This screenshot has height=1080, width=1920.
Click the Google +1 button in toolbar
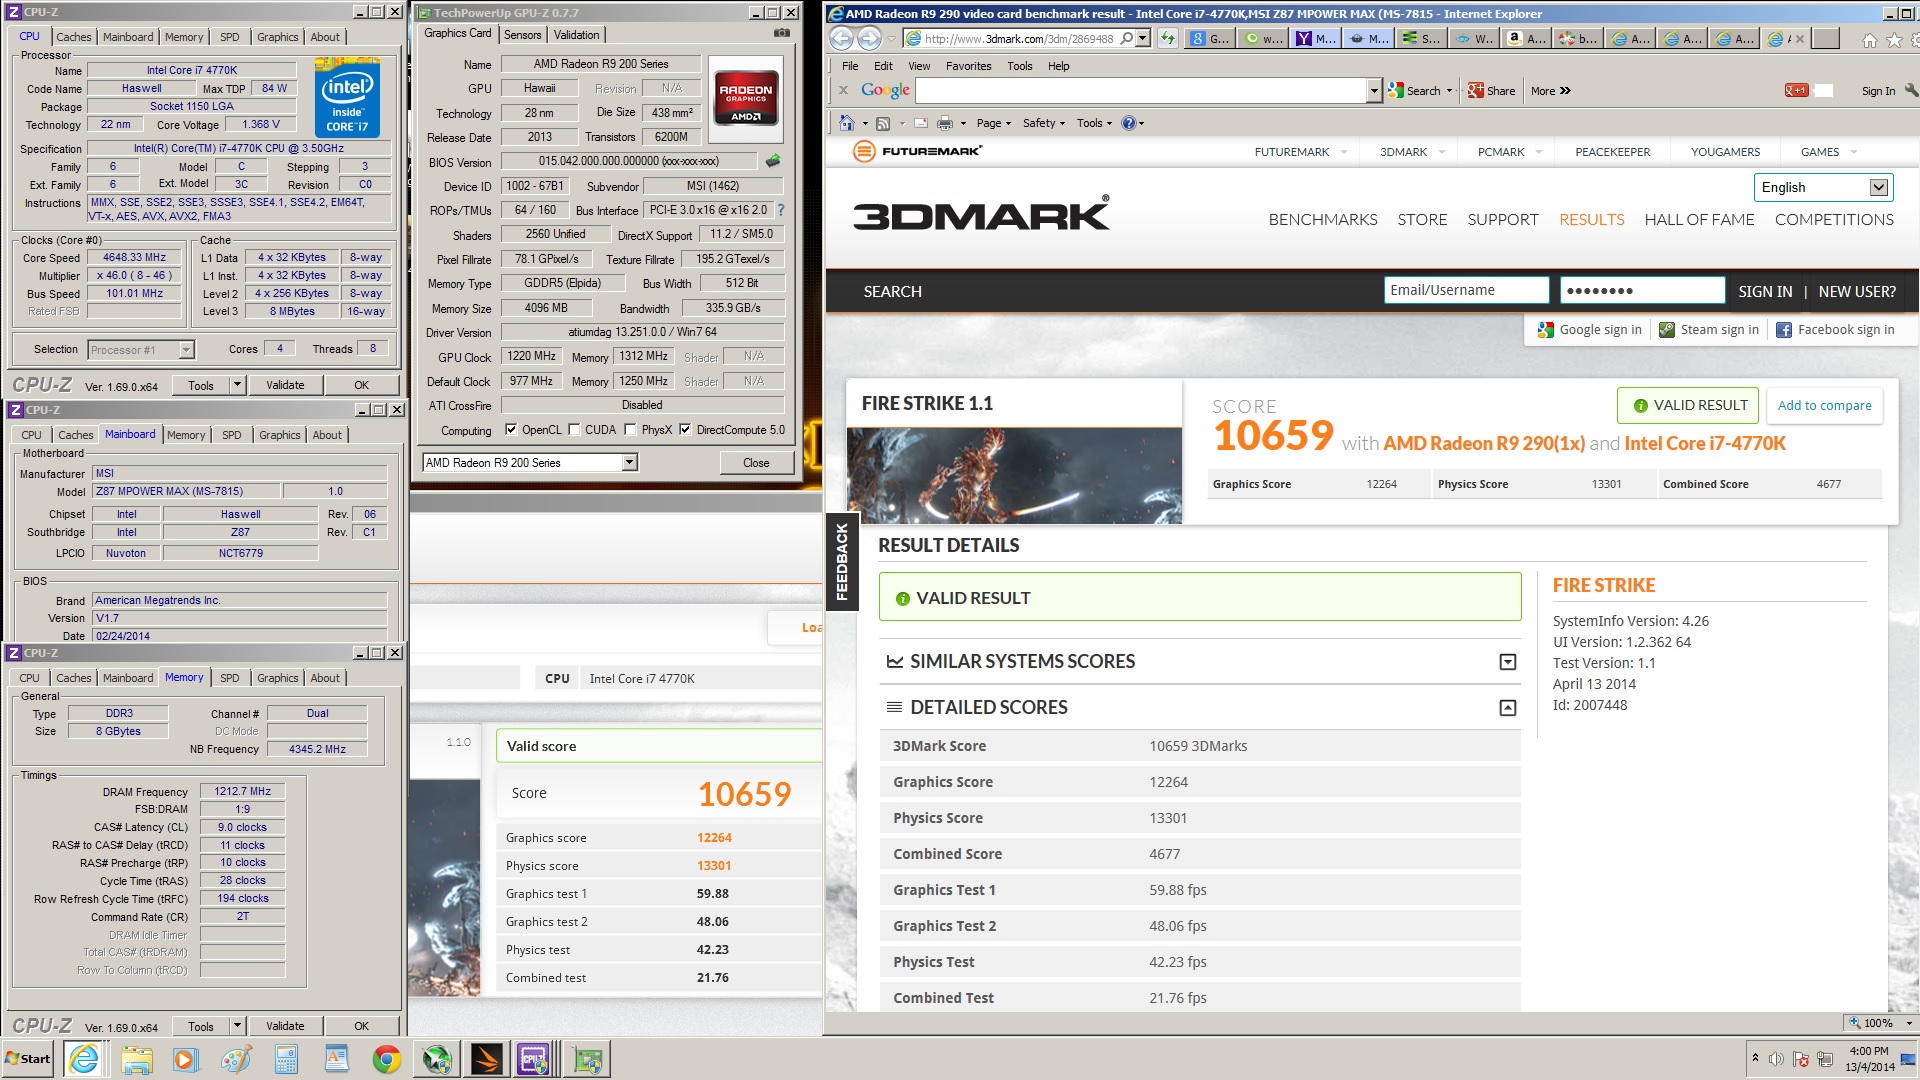tap(1796, 90)
